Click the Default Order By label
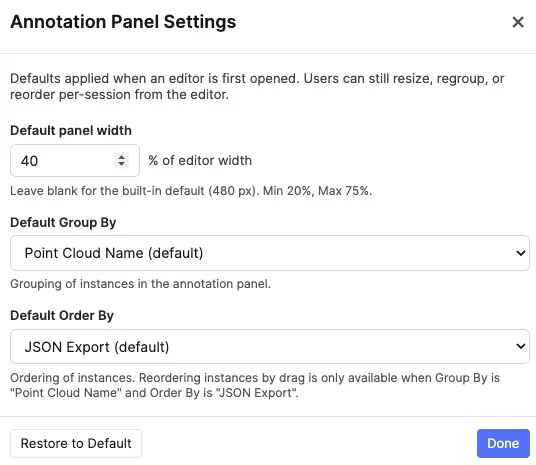 (x=62, y=315)
